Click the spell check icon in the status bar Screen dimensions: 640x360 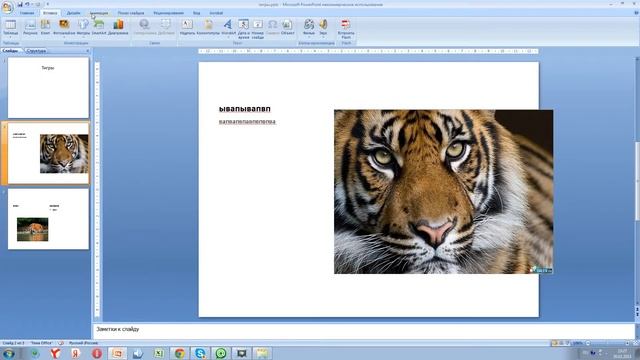[61, 343]
